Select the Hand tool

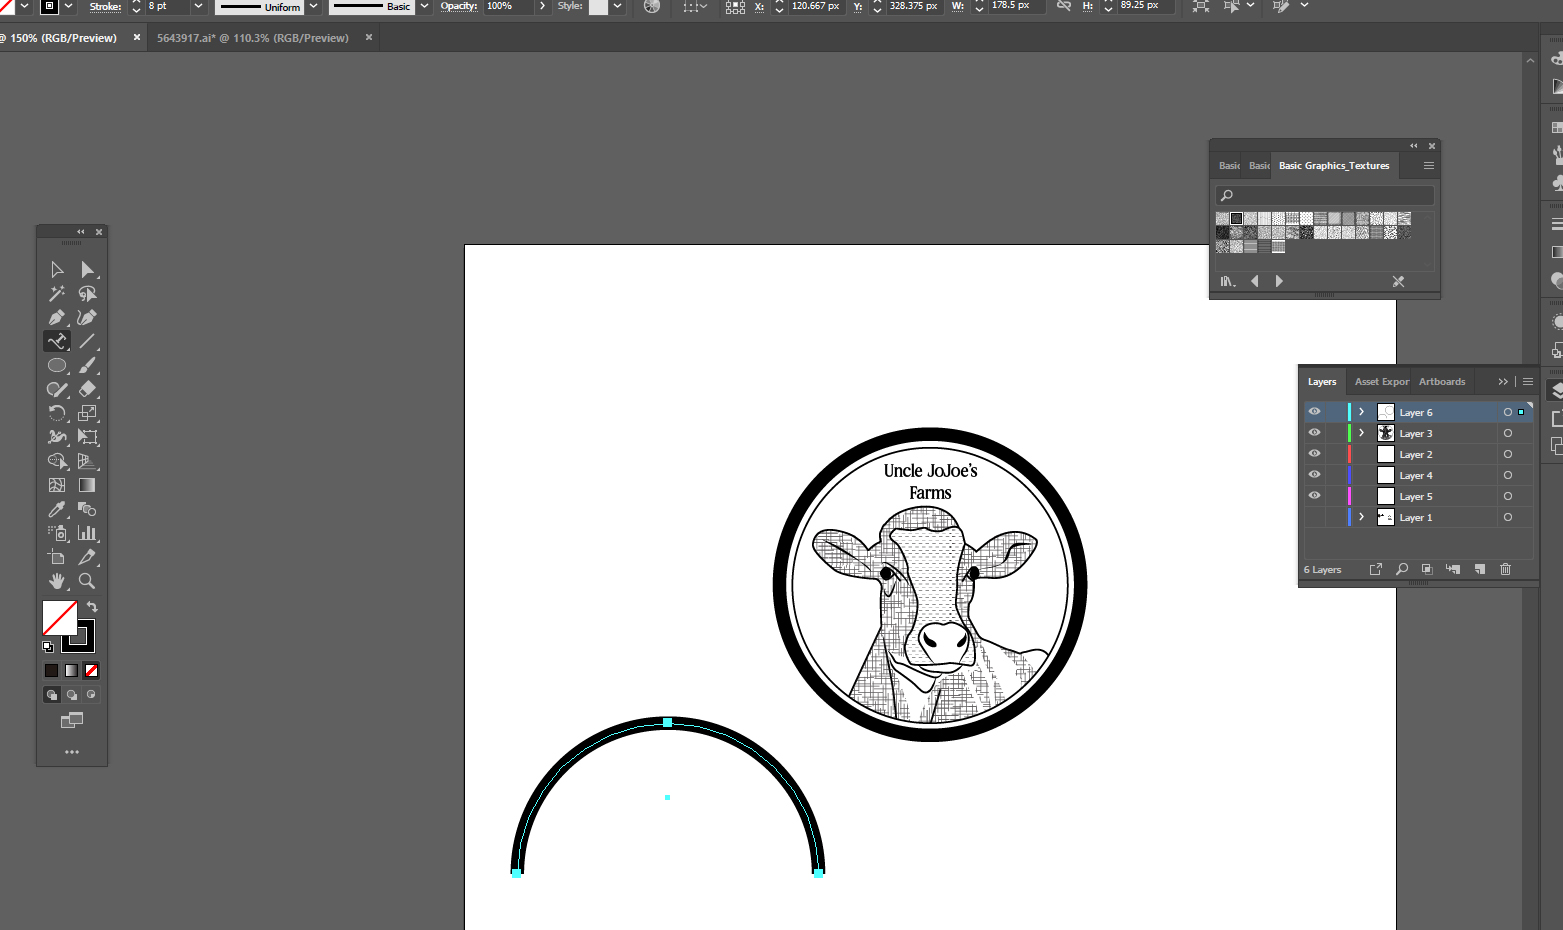tap(57, 581)
